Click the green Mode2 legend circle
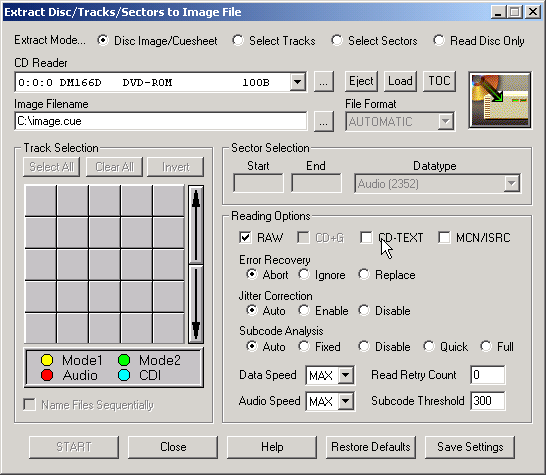 [124, 360]
